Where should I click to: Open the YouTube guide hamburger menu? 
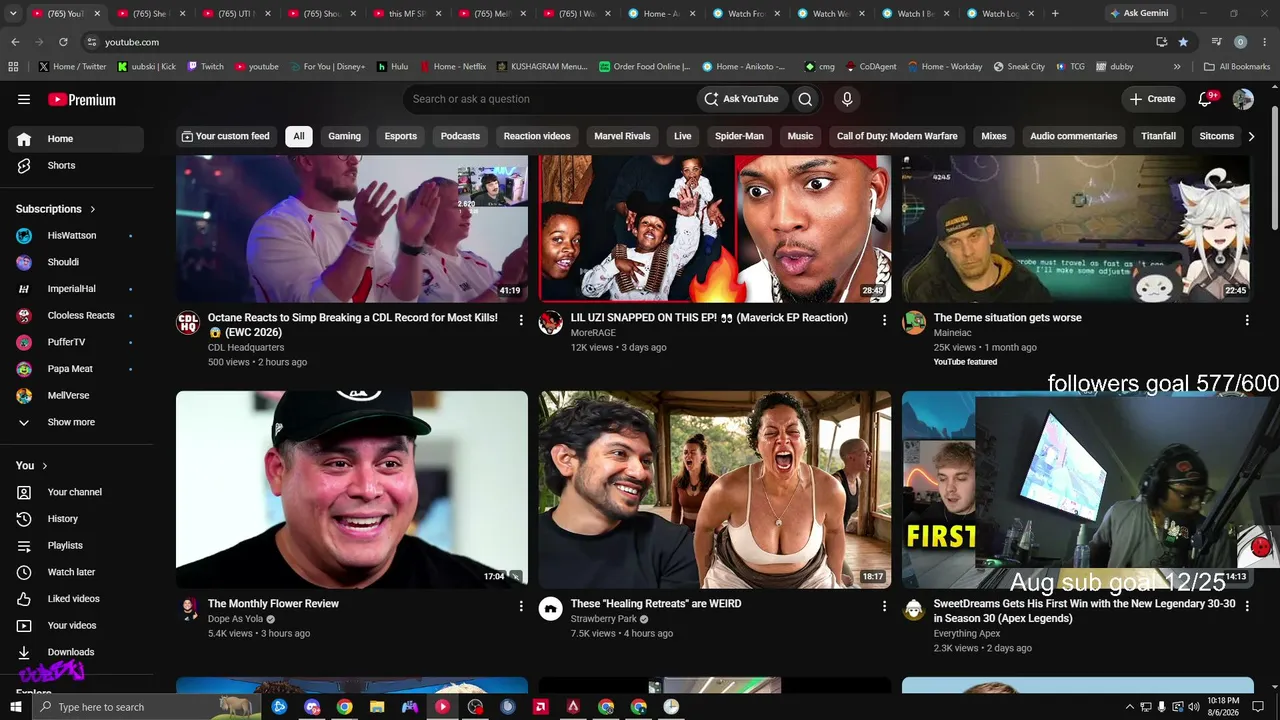(24, 99)
